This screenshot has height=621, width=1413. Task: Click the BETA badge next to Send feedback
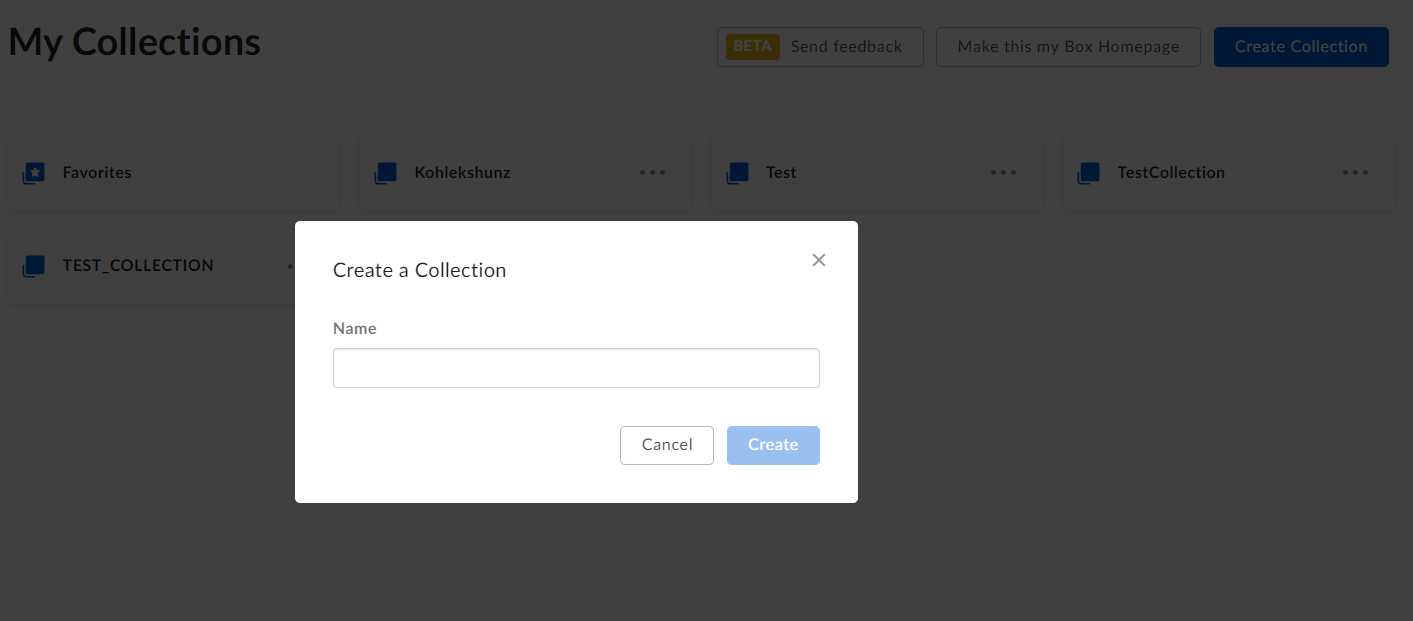pyautogui.click(x=752, y=46)
